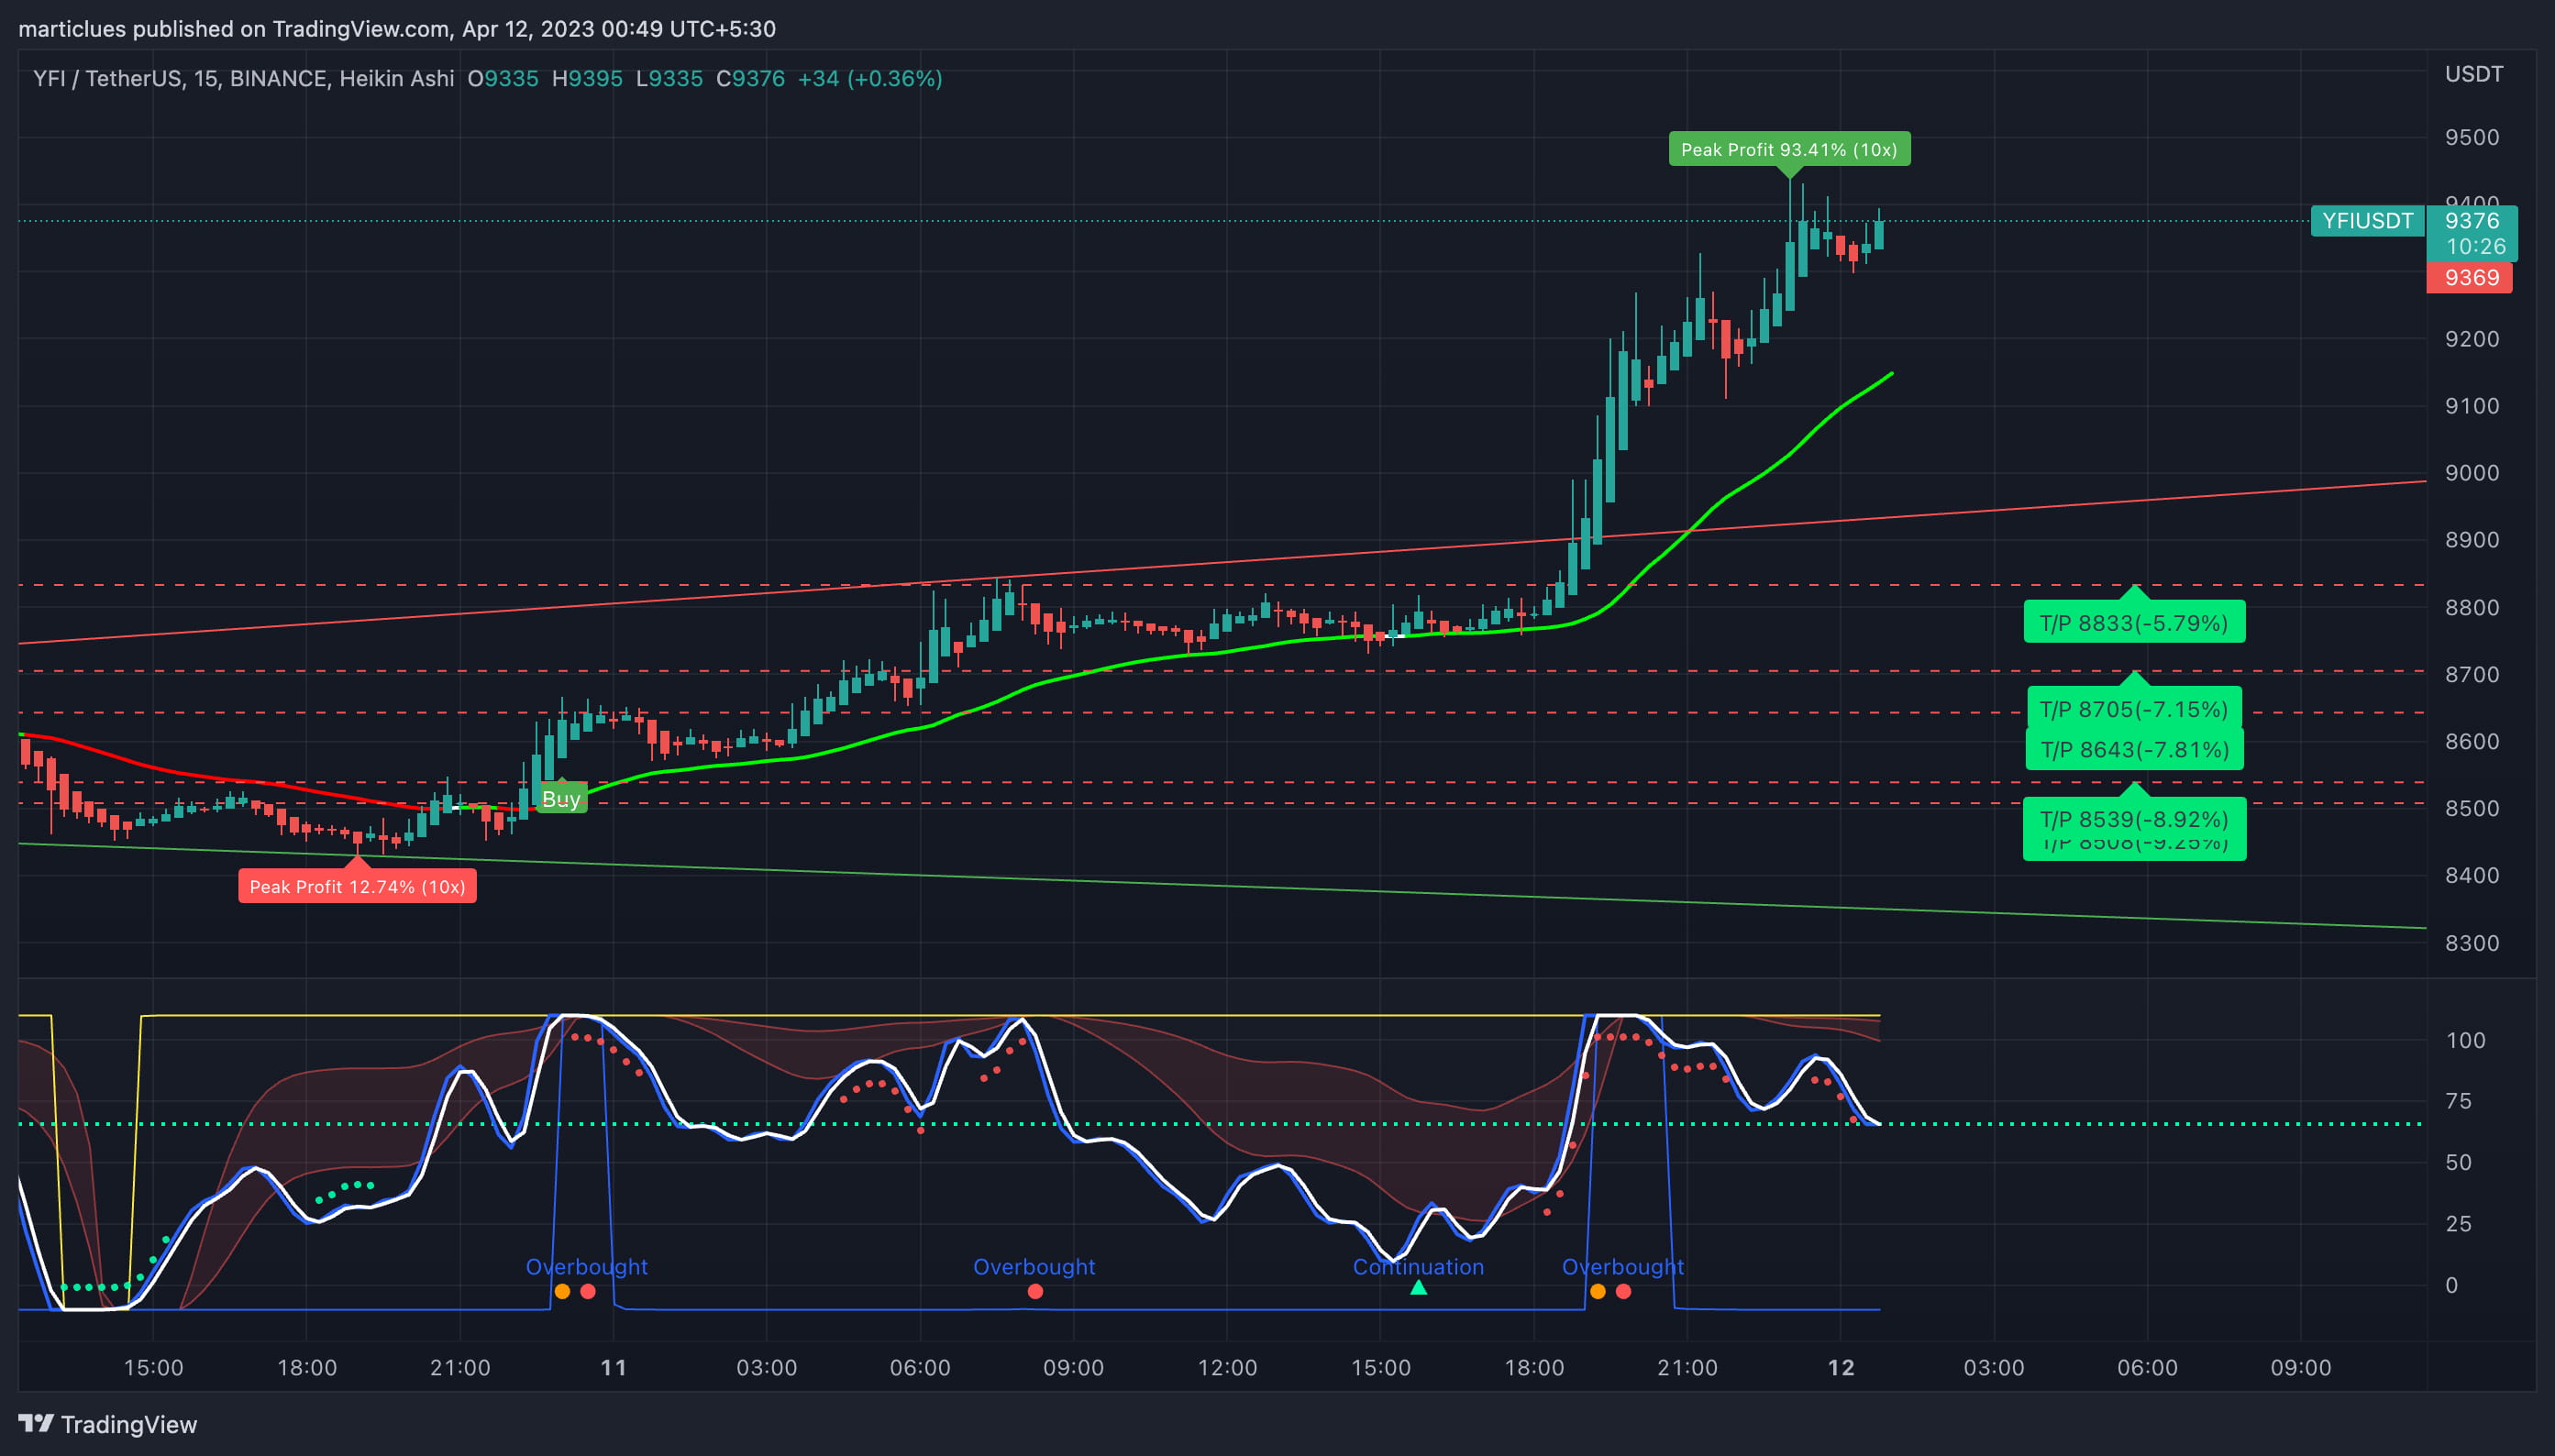Select the YFIUSDT price tag on right axis

coord(2367,221)
